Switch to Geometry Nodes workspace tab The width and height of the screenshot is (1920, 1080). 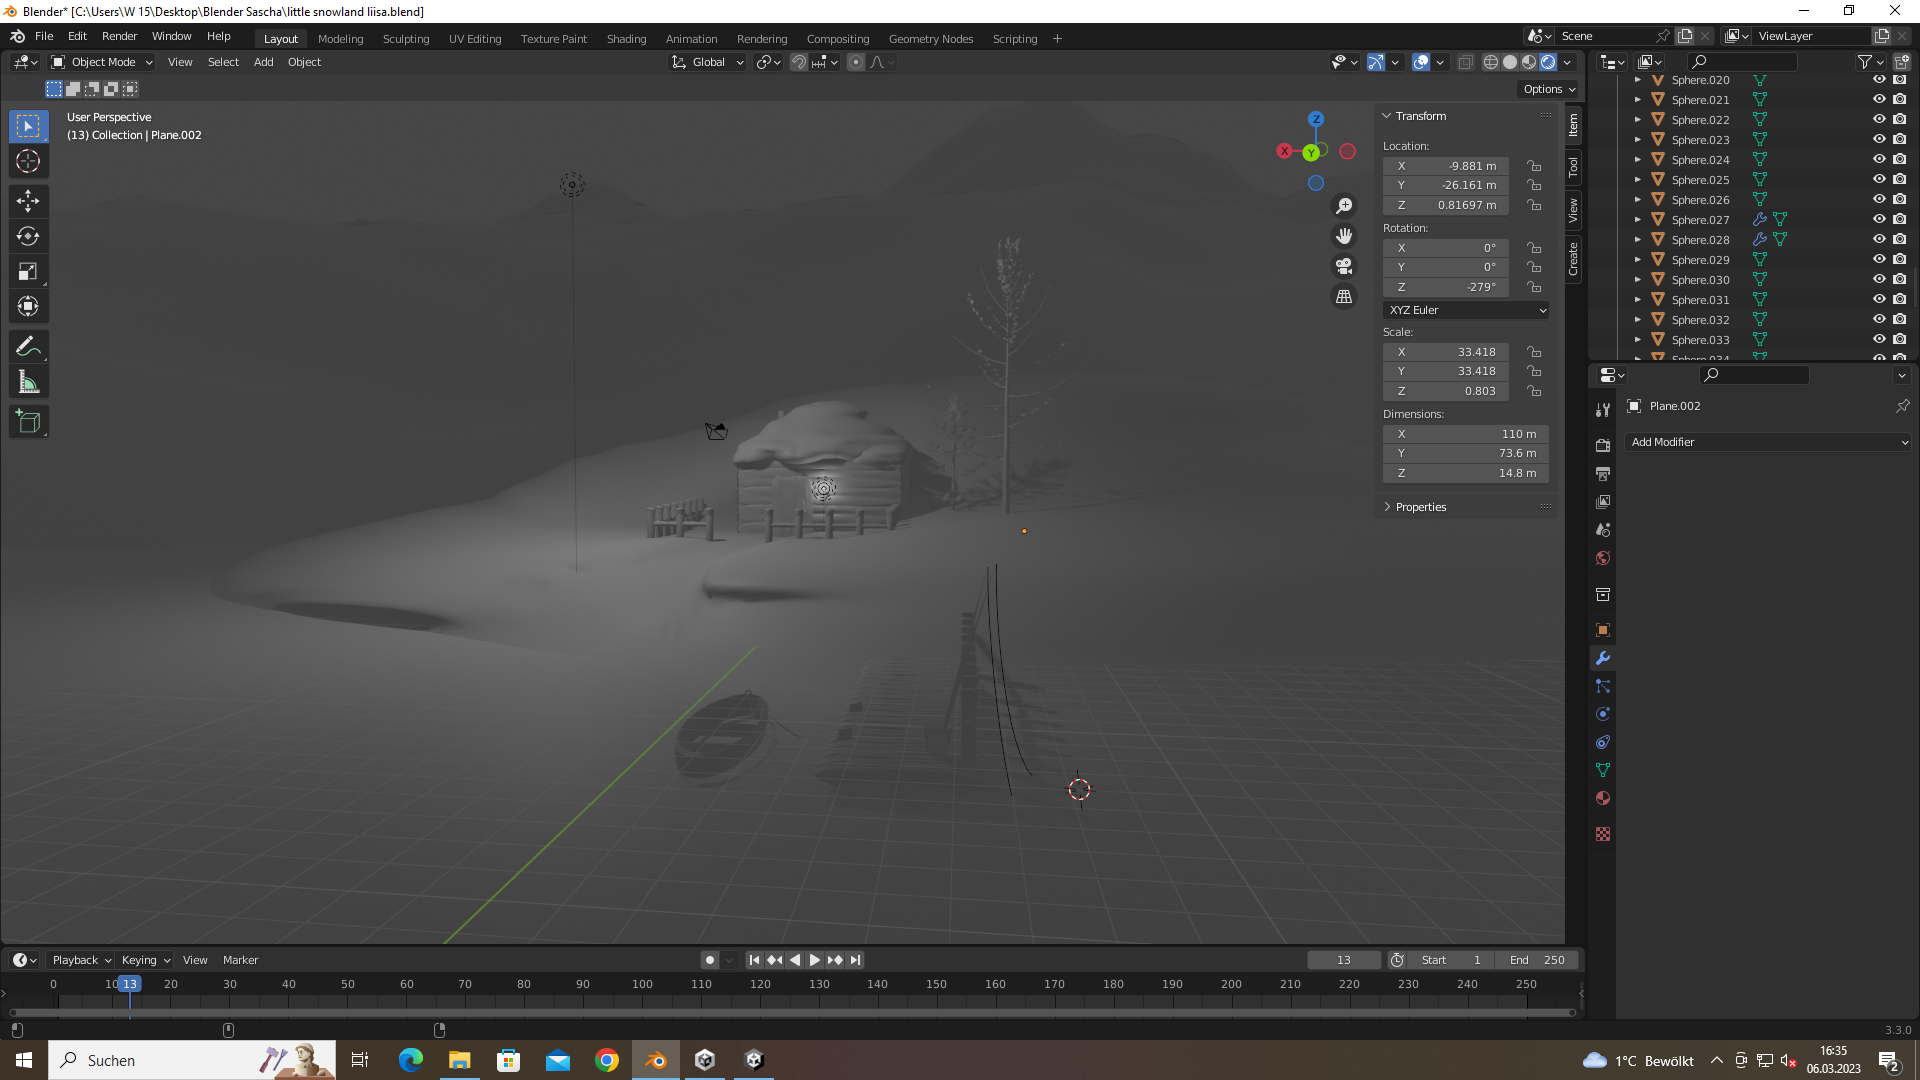click(x=930, y=39)
